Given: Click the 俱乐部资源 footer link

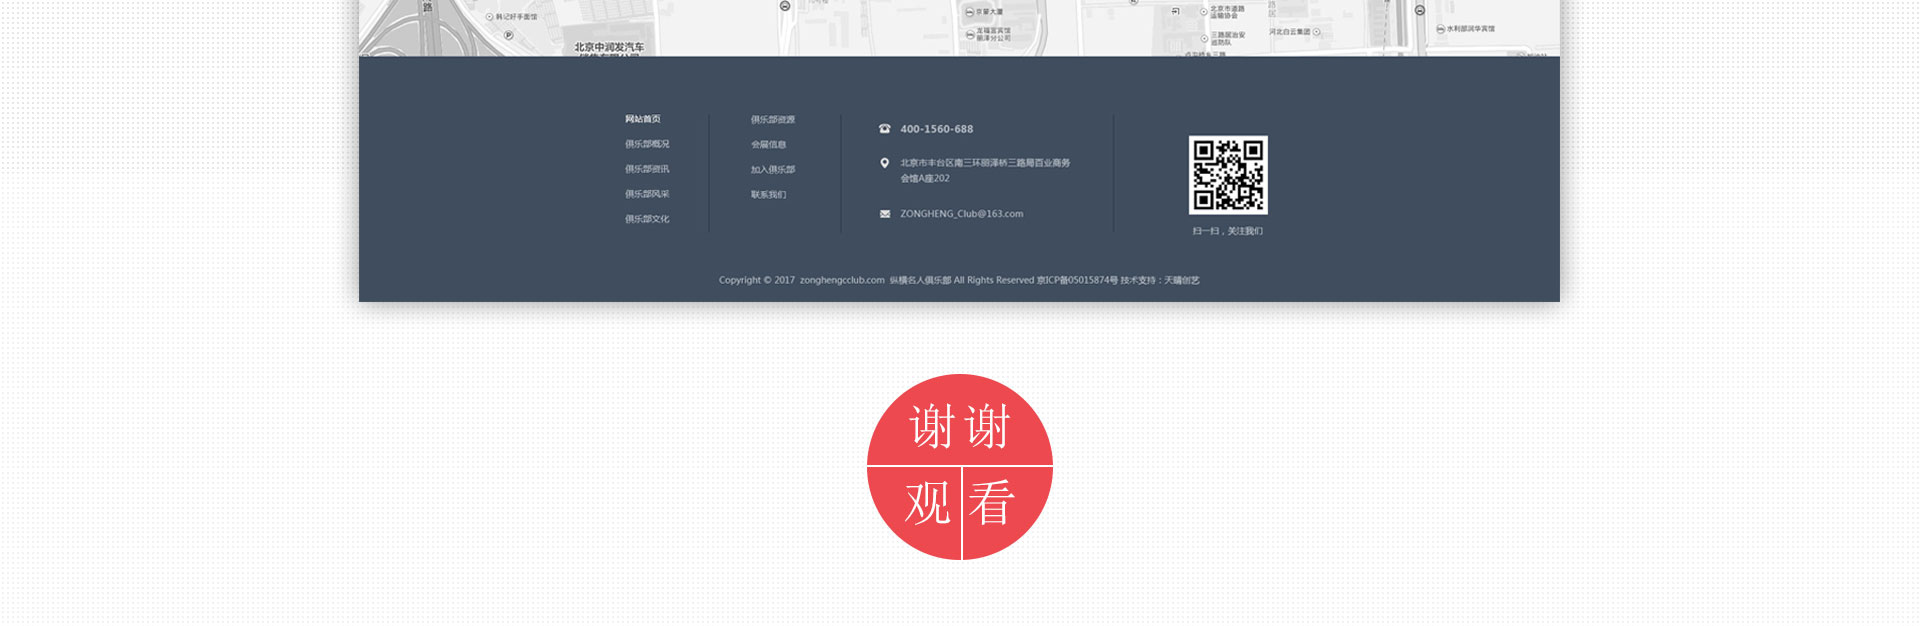Looking at the screenshot, I should [773, 120].
